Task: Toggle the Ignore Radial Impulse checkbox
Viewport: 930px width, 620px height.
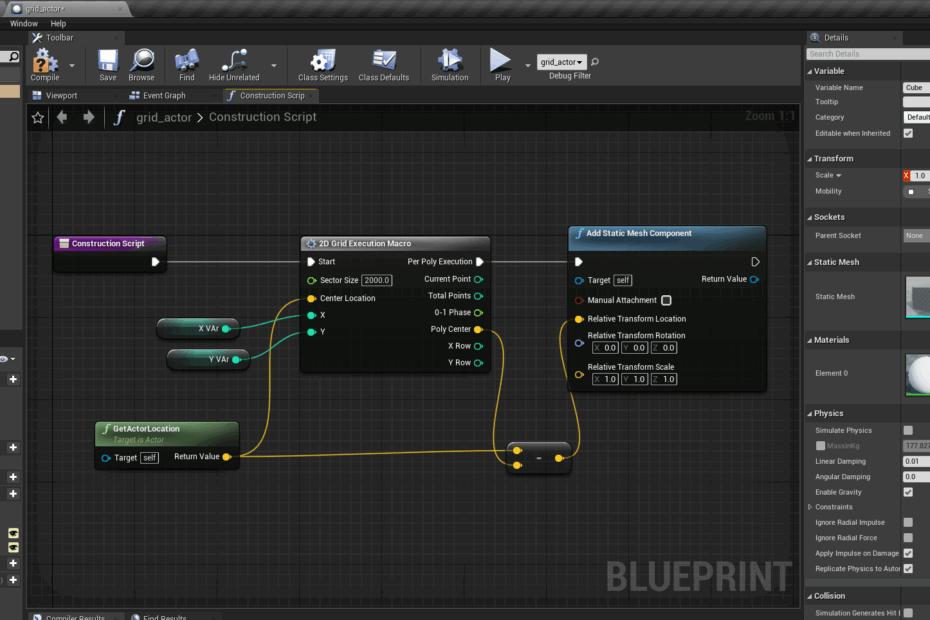Action: pyautogui.click(x=908, y=522)
